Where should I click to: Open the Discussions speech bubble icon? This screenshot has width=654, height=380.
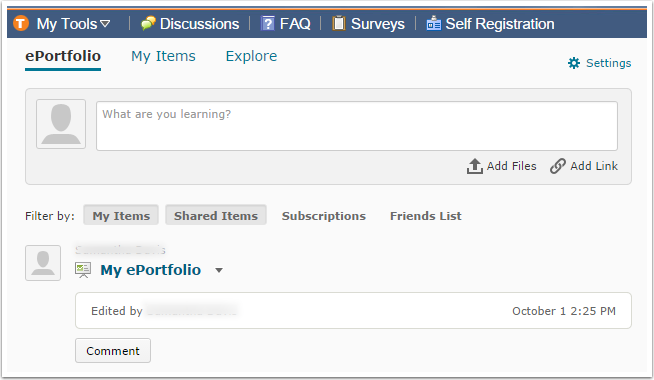(x=148, y=23)
